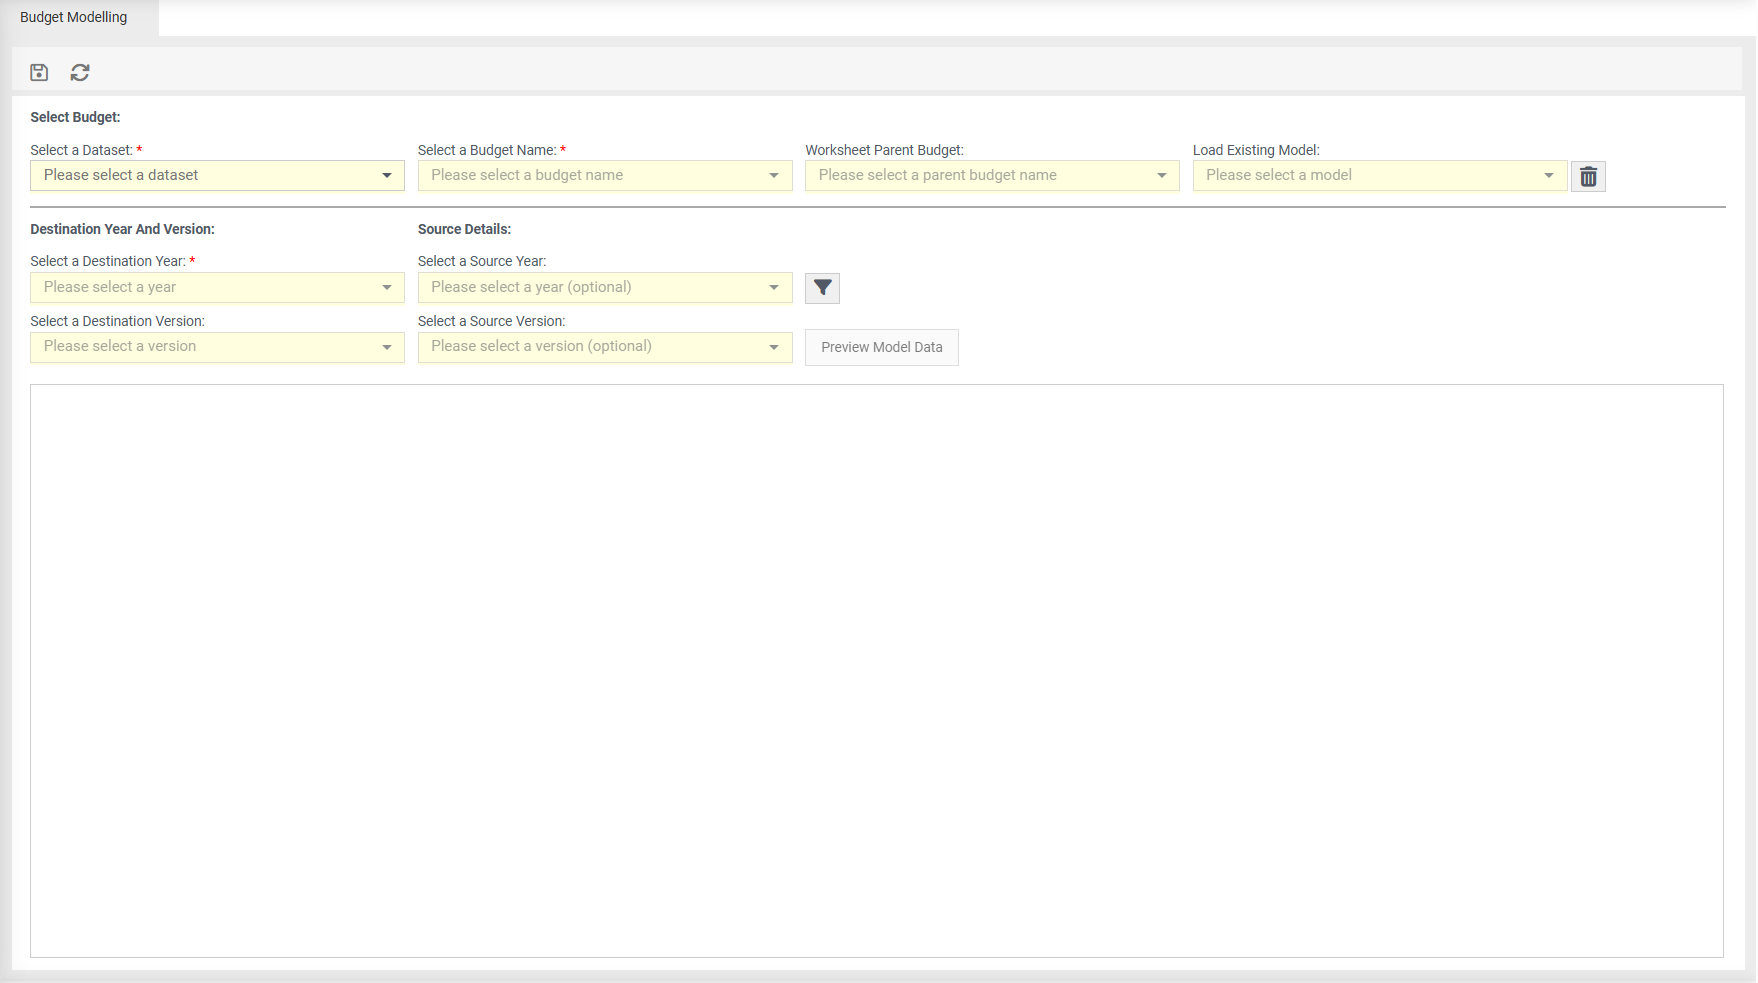Image resolution: width=1758 pixels, height=983 pixels.
Task: Select the Budget Modelling tab
Action: coord(73,17)
